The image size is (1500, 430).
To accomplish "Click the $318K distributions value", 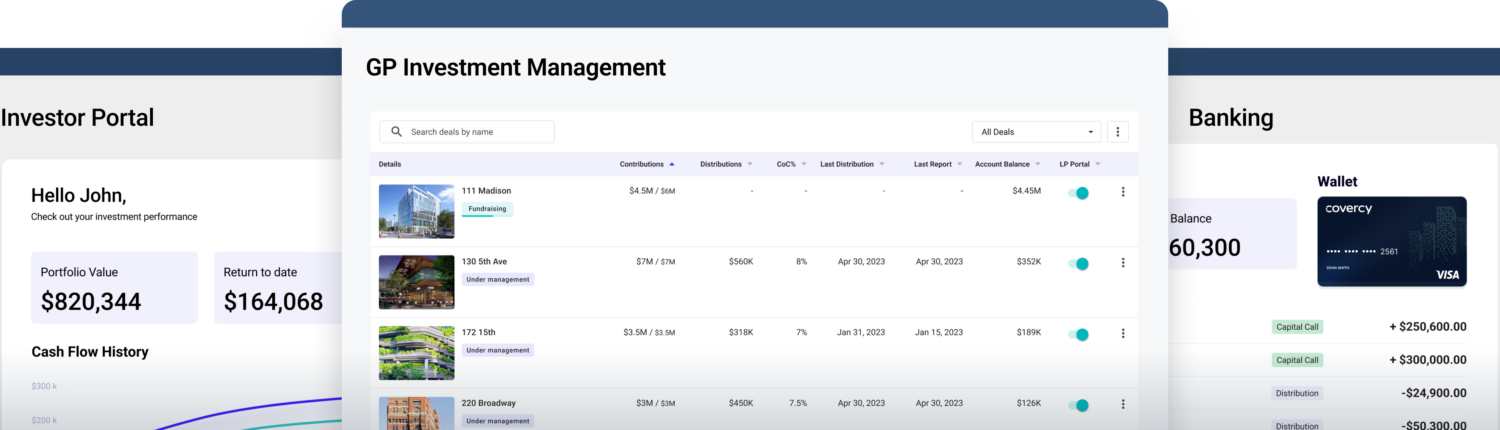I will pos(740,333).
